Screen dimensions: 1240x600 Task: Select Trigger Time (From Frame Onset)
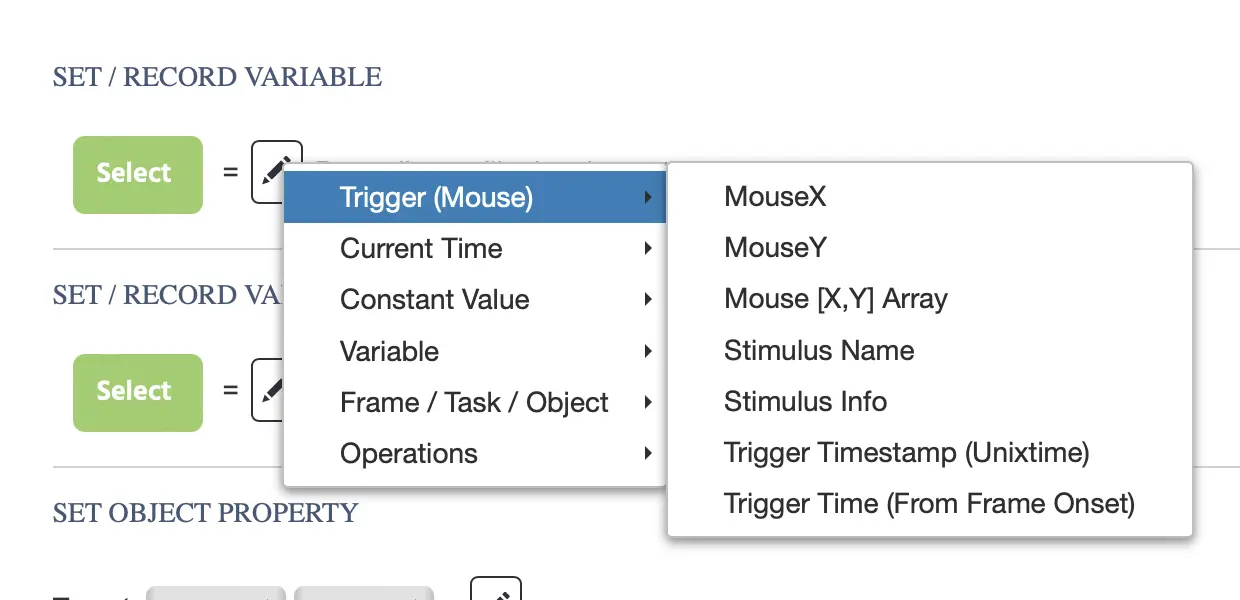click(929, 503)
